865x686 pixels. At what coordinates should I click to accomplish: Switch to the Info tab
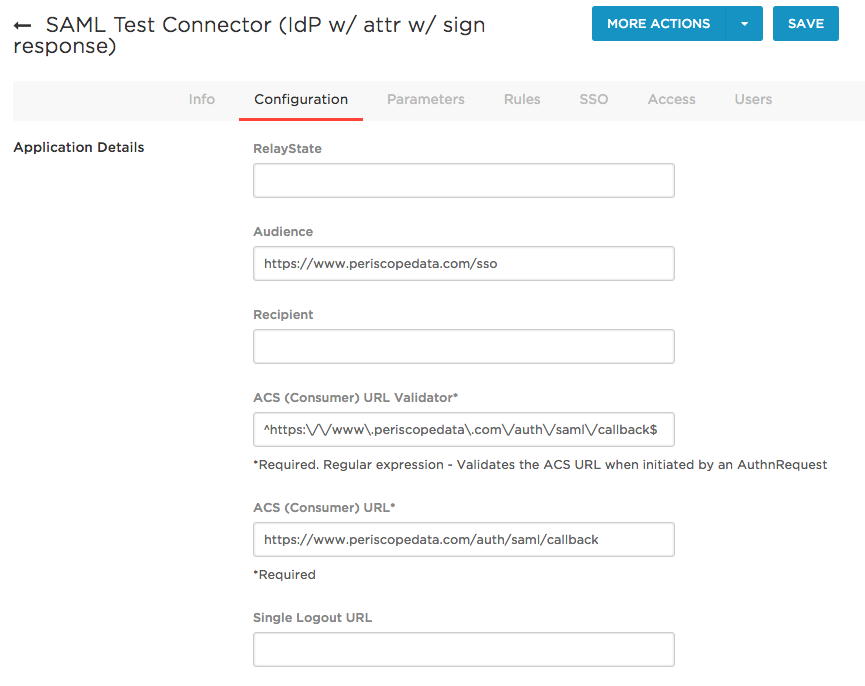coord(201,99)
